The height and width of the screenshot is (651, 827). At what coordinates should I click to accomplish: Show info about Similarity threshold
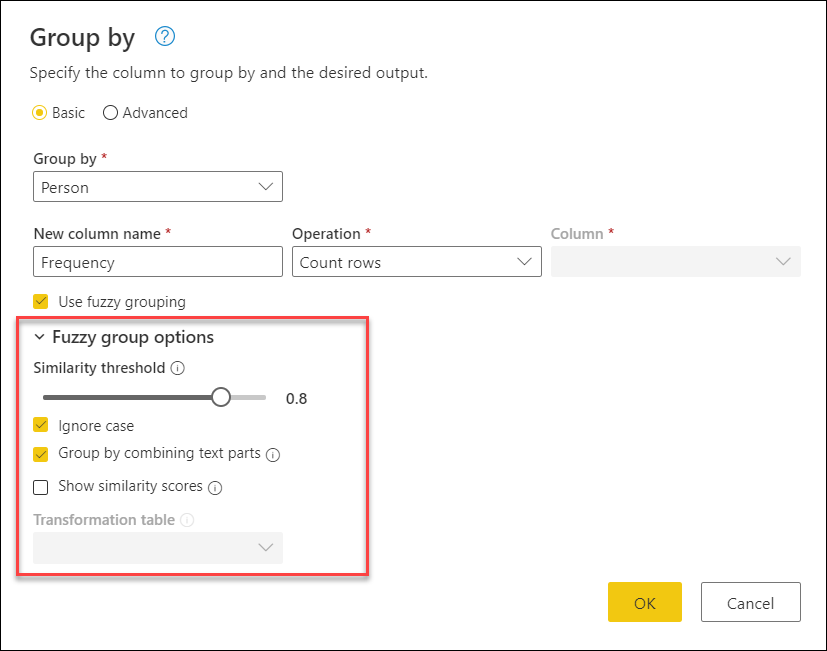[x=178, y=368]
